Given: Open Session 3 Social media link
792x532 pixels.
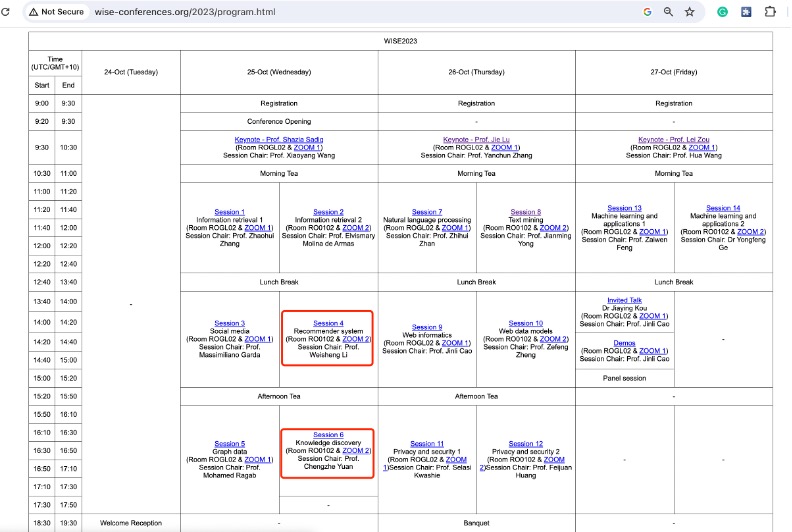Looking at the screenshot, I should 229,323.
